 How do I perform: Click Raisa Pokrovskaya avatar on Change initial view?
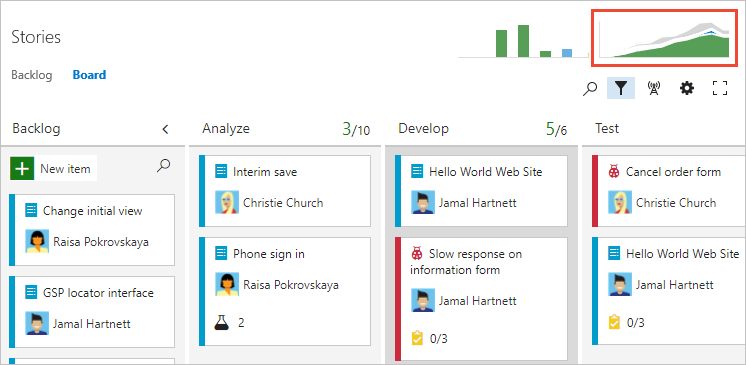[37, 241]
